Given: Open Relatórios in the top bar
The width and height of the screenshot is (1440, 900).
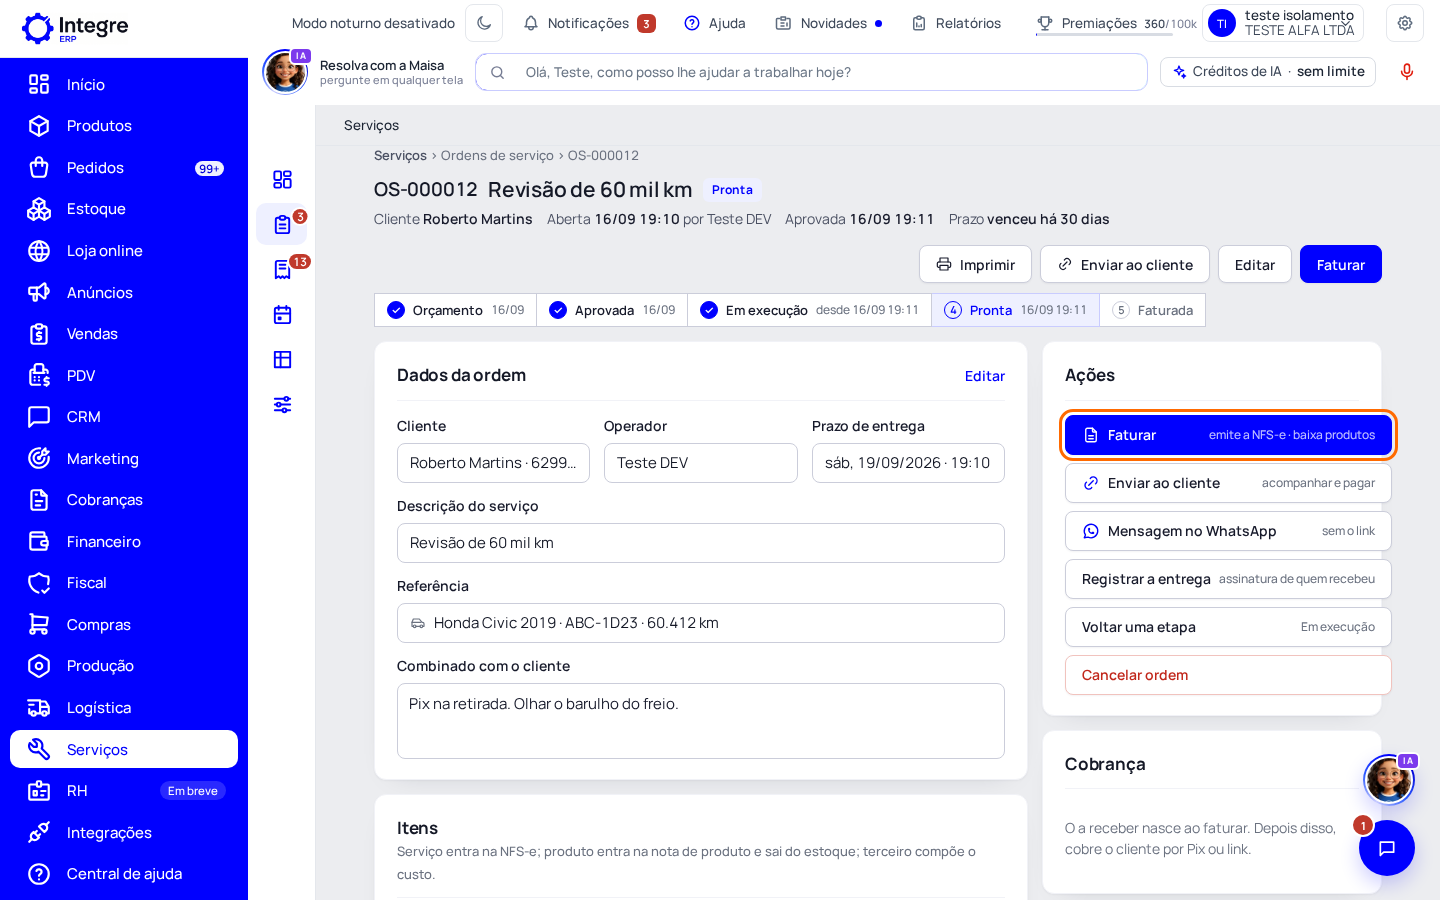Looking at the screenshot, I should point(956,23).
